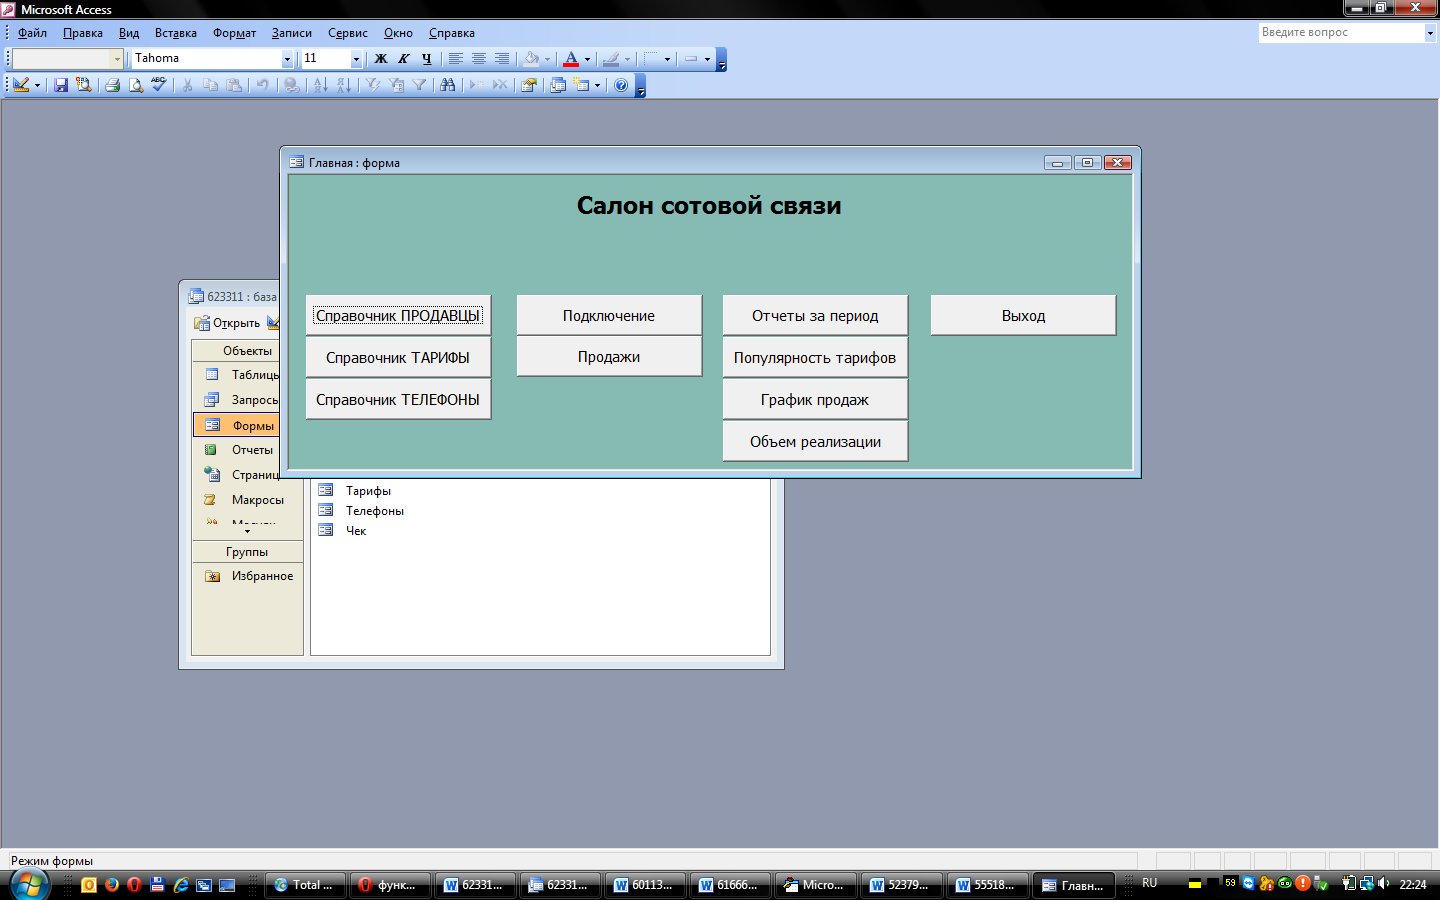The width and height of the screenshot is (1440, 900).
Task: Click the Print Preview magnifier icon
Action: tap(136, 85)
